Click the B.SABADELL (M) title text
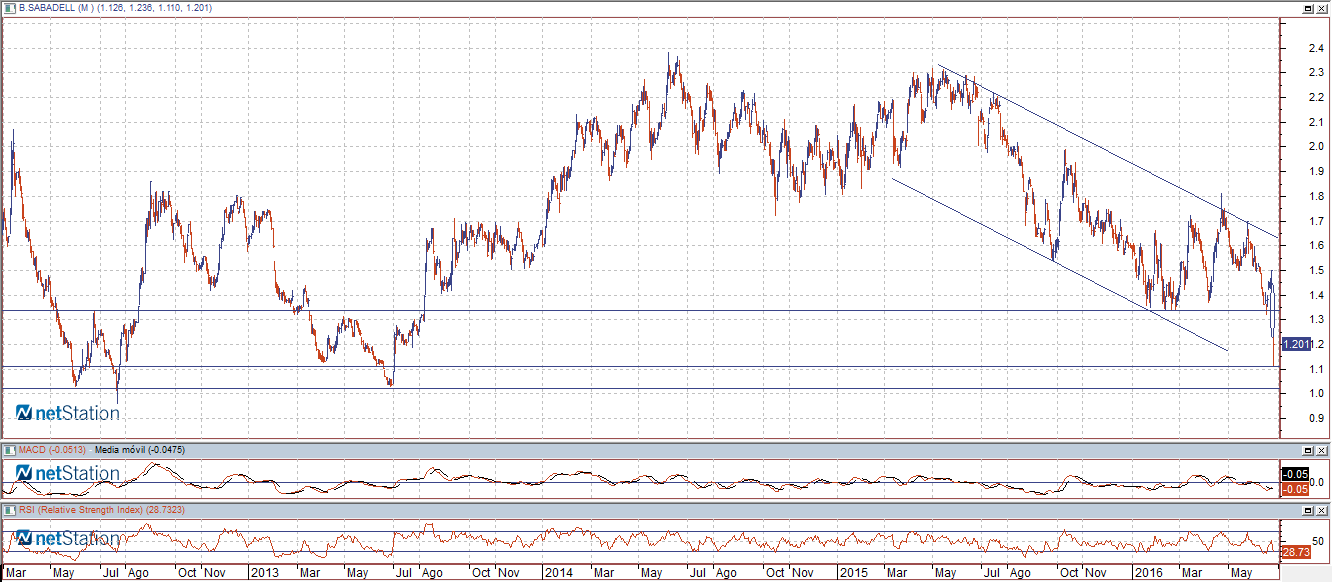The height and width of the screenshot is (582, 1332). (x=55, y=7)
